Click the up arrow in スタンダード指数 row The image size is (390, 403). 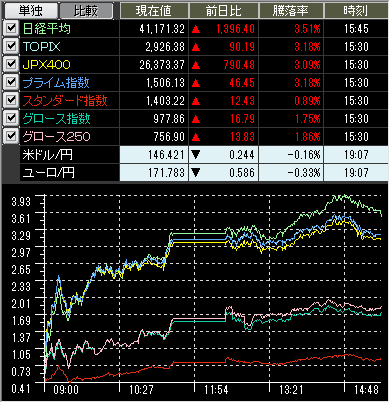pos(196,101)
